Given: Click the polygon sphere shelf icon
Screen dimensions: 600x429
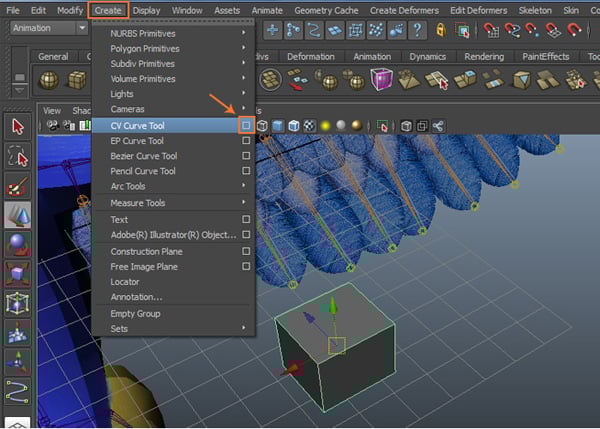Looking at the screenshot, I should [x=49, y=80].
